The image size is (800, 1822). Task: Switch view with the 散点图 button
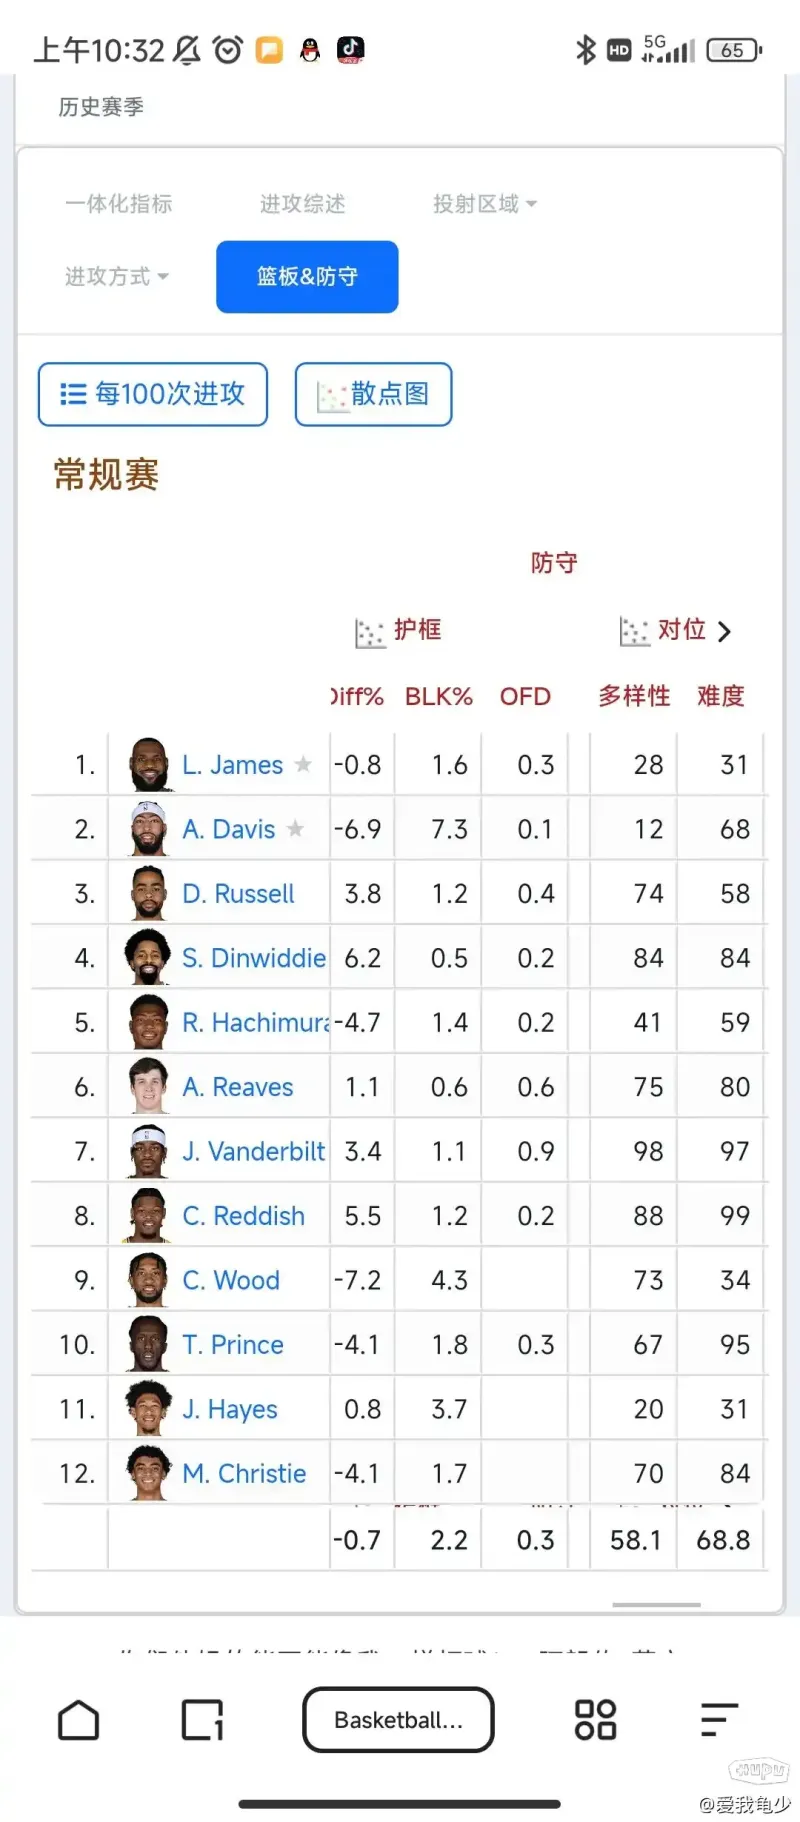click(x=373, y=394)
